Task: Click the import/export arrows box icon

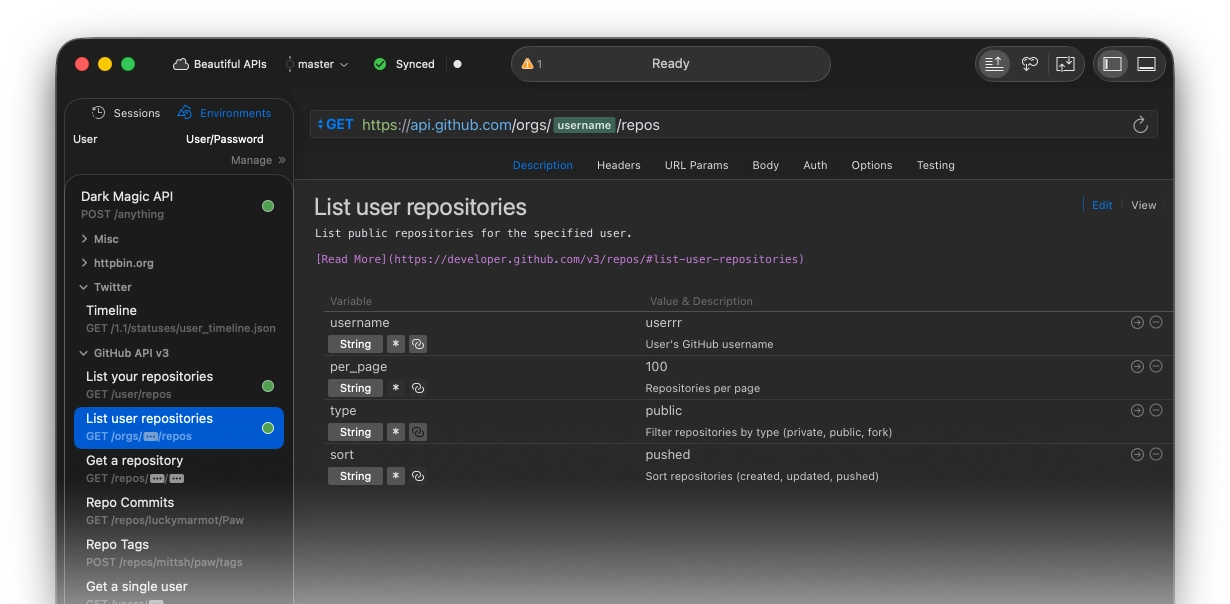Action: point(1066,64)
